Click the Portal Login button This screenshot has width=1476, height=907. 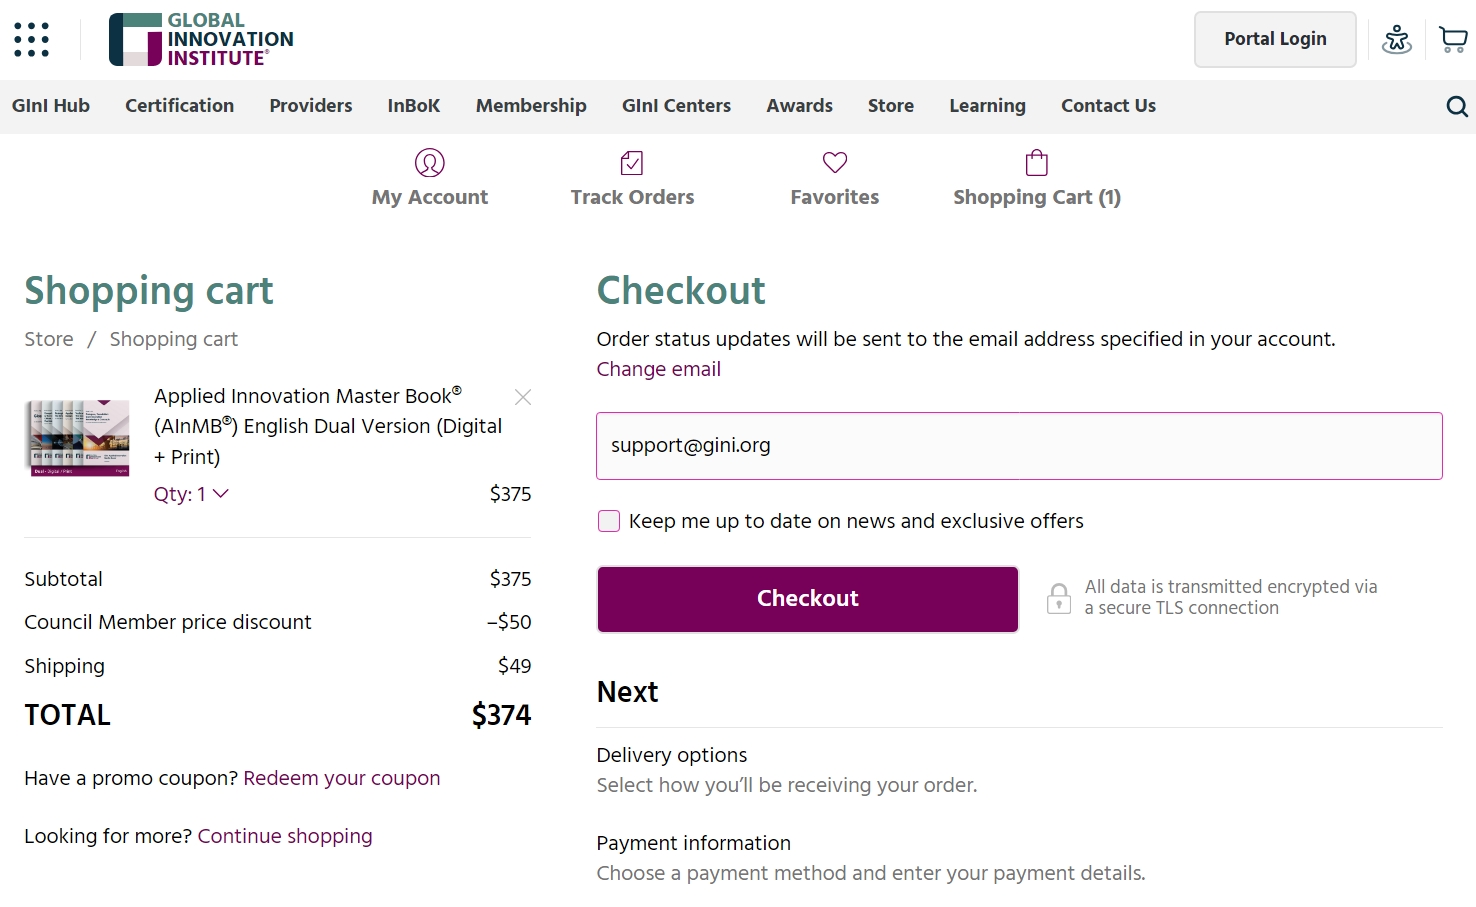(1276, 39)
